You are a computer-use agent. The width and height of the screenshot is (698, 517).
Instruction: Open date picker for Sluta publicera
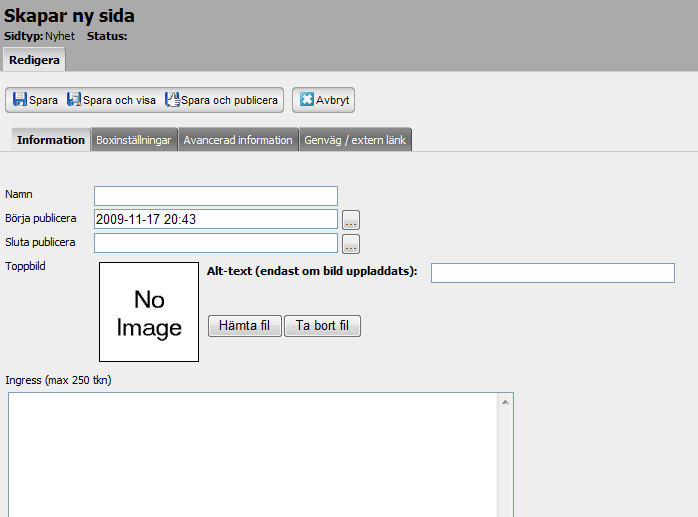351,244
